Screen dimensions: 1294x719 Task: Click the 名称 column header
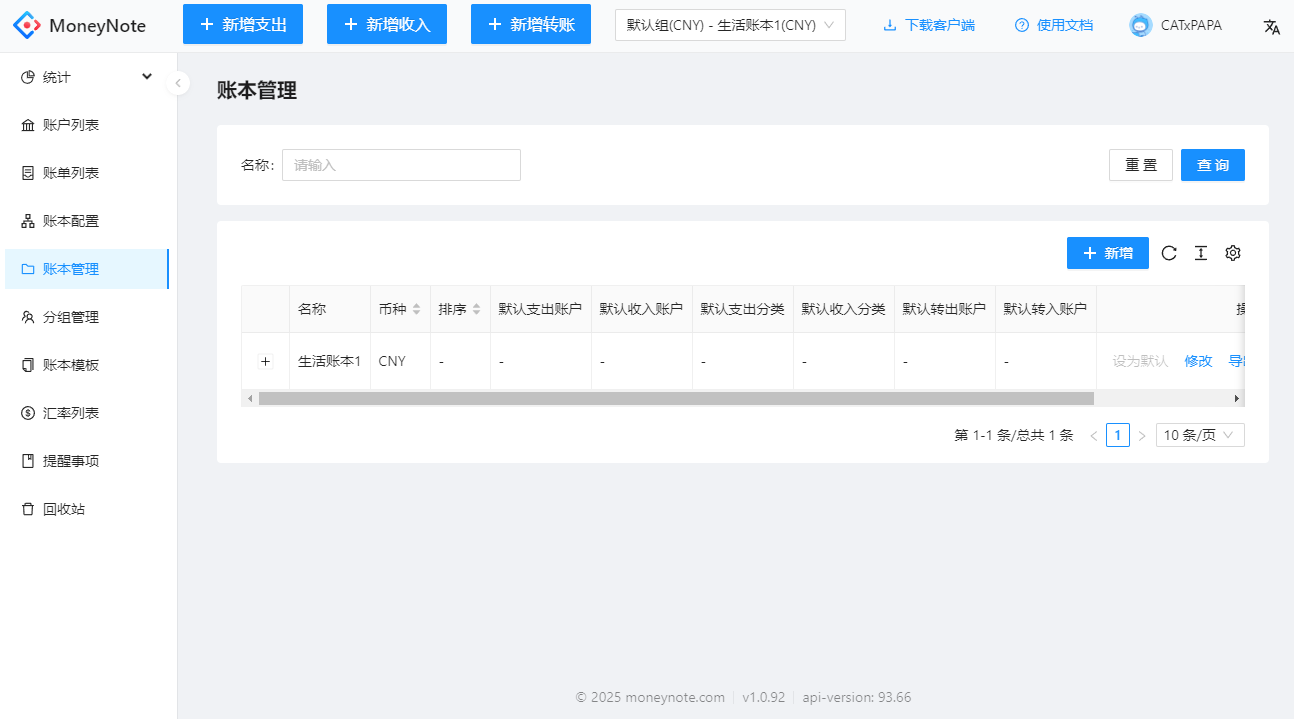330,309
